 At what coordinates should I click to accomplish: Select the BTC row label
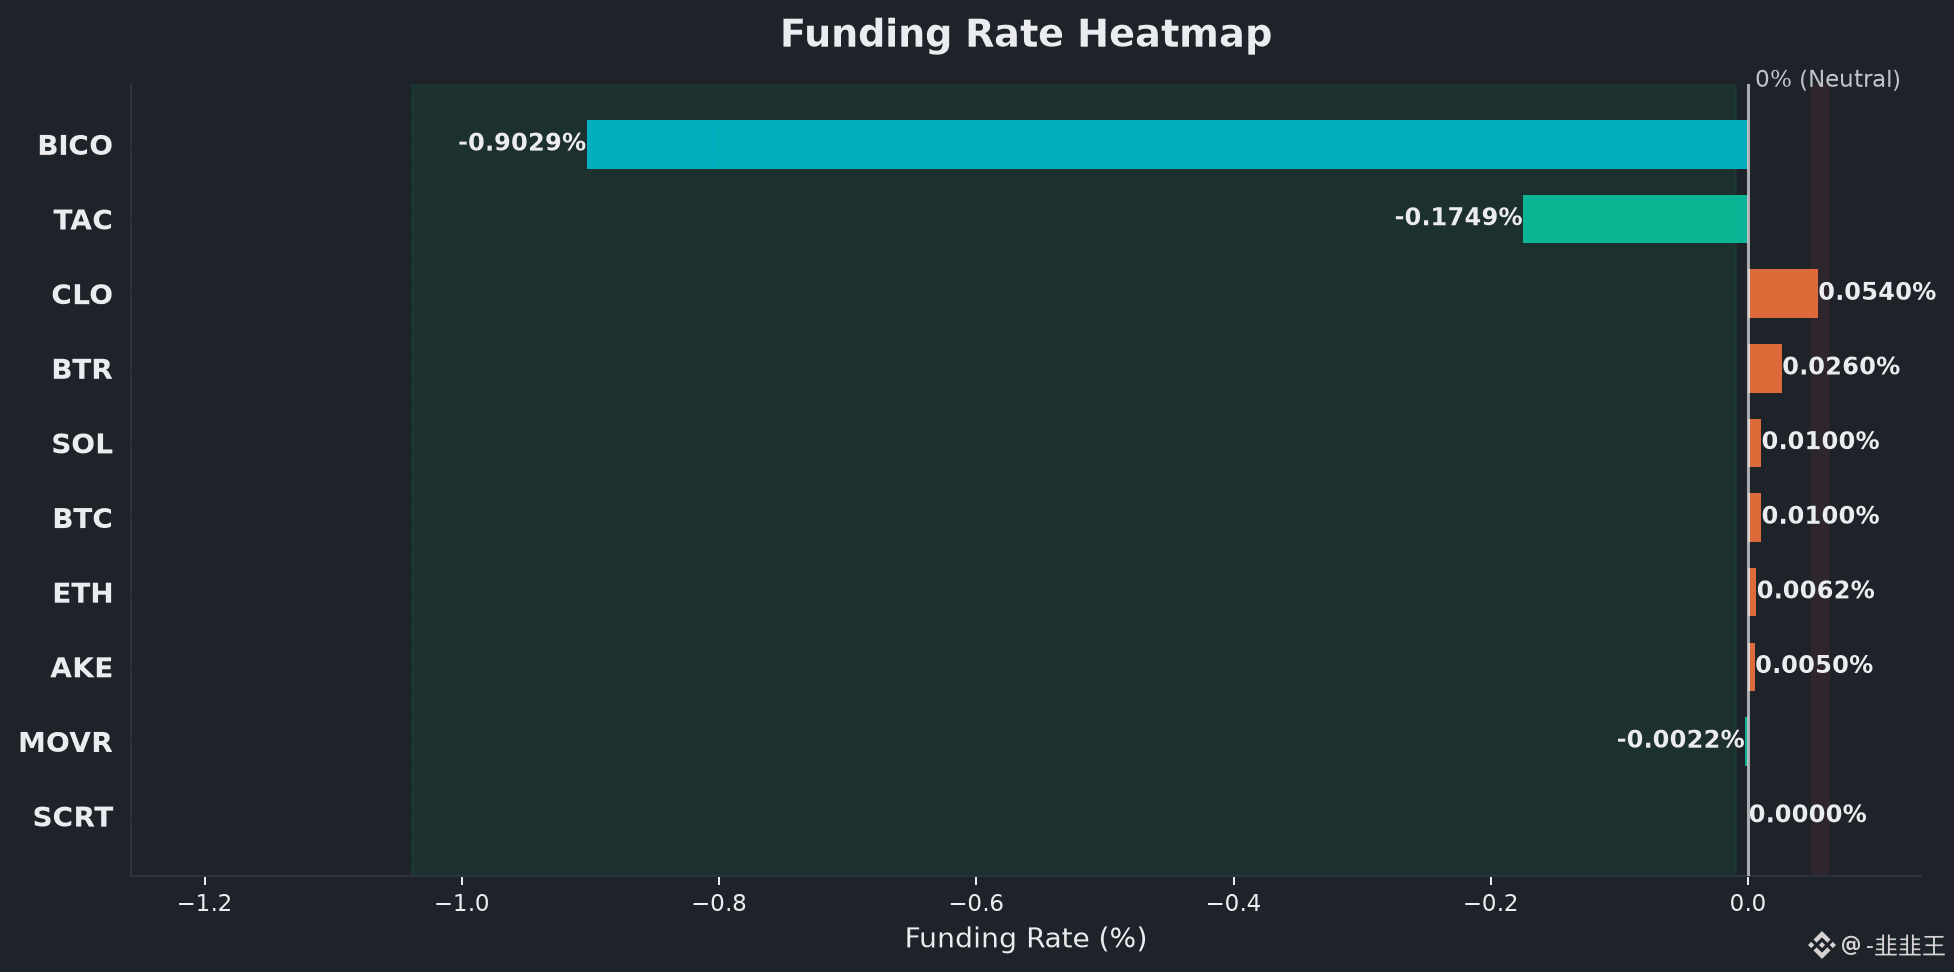pos(83,518)
